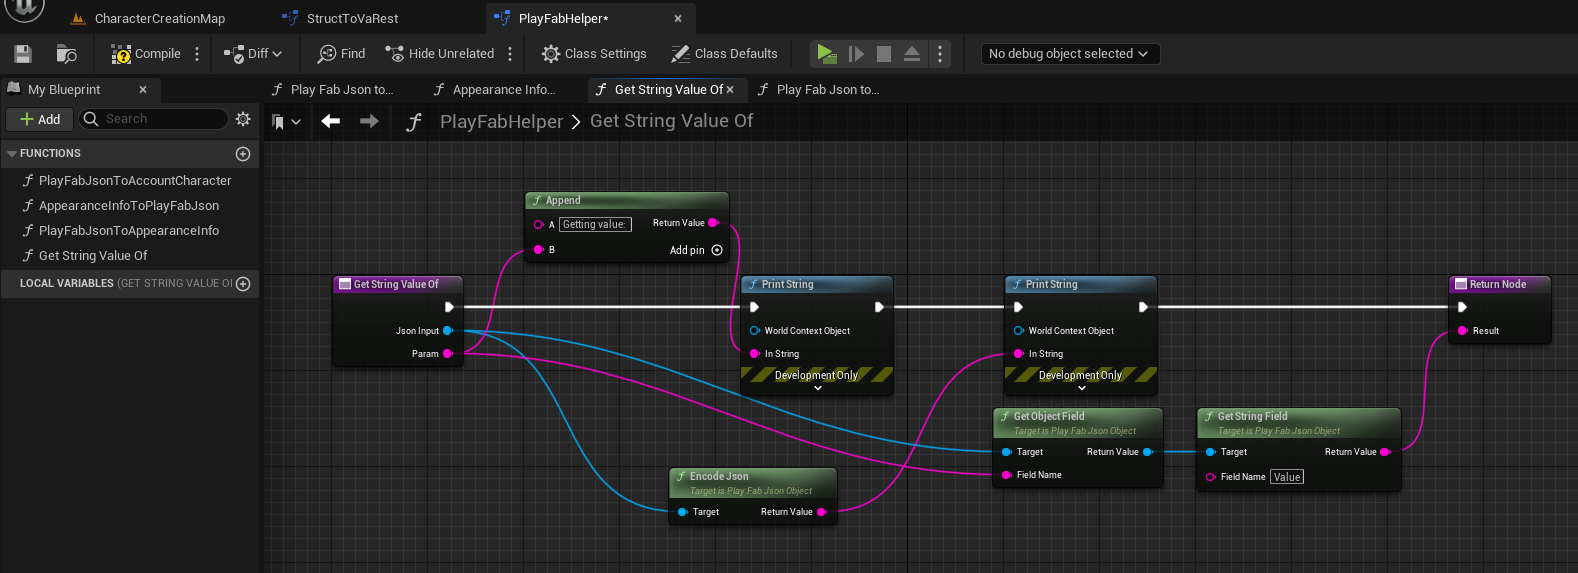Open Find in blueprint
This screenshot has height=573, width=1578.
pos(342,54)
